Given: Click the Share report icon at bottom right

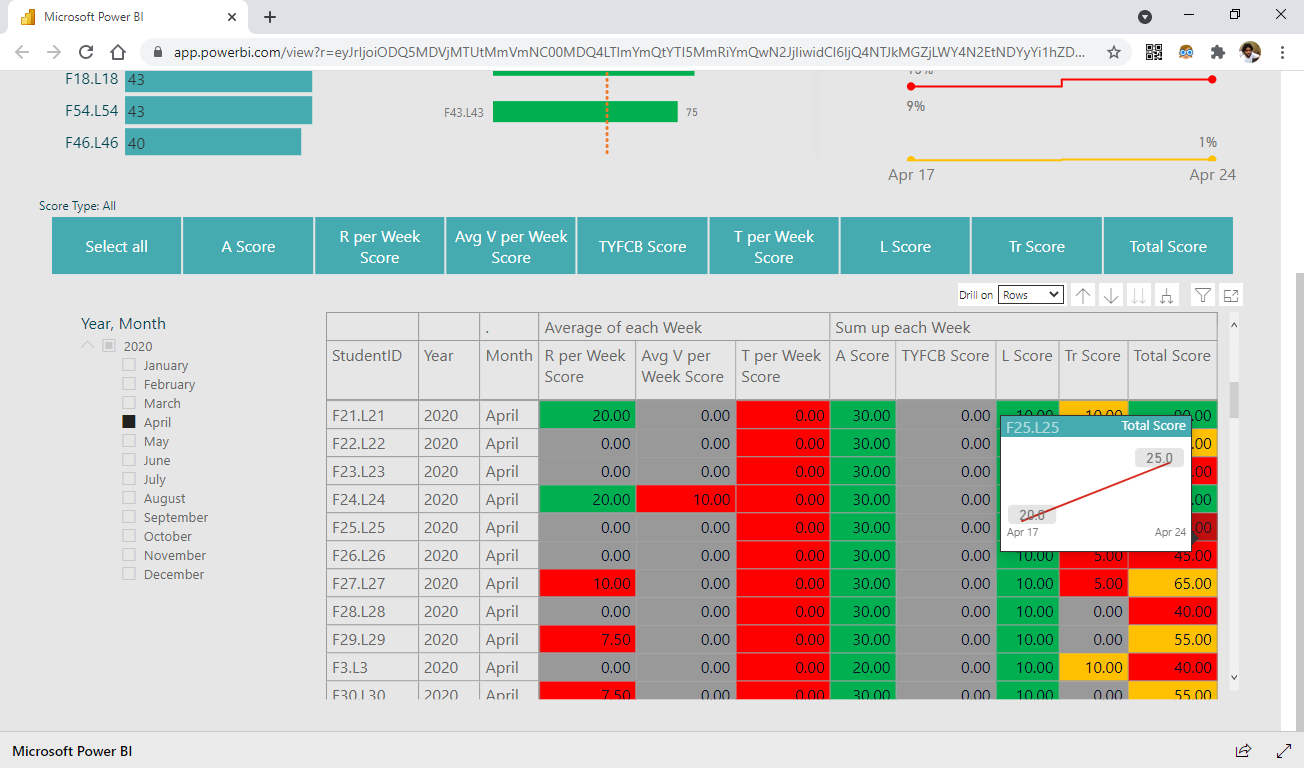Looking at the screenshot, I should [x=1243, y=750].
